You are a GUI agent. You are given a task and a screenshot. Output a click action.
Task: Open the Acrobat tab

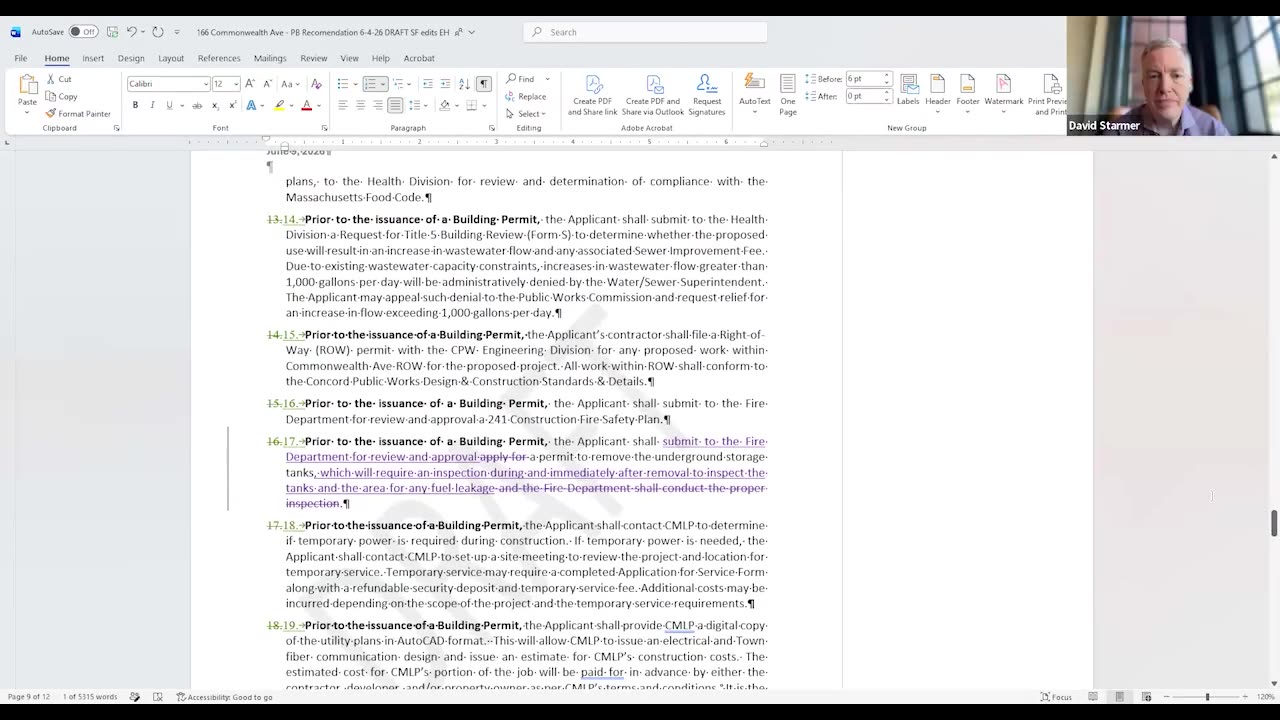click(x=419, y=58)
